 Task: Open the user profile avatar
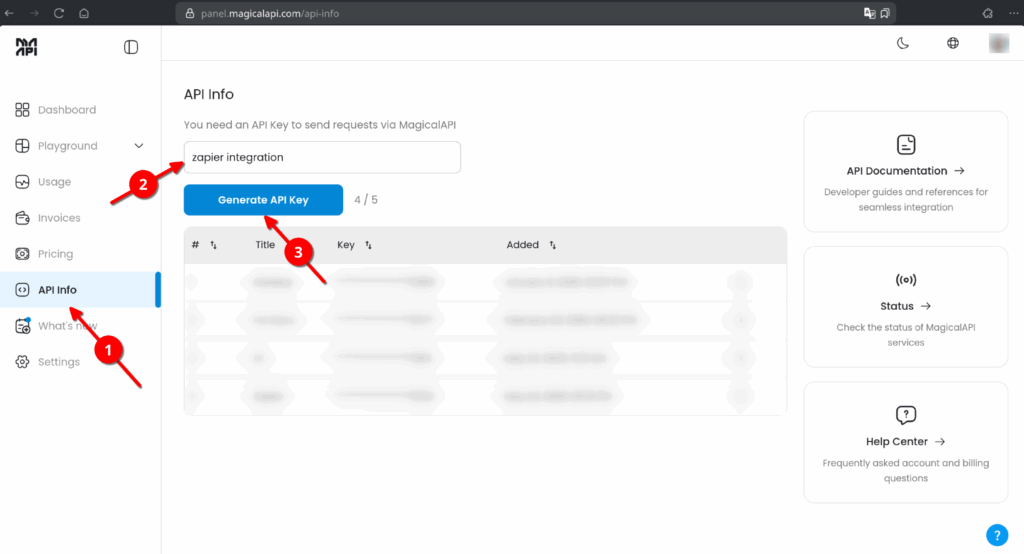(999, 43)
